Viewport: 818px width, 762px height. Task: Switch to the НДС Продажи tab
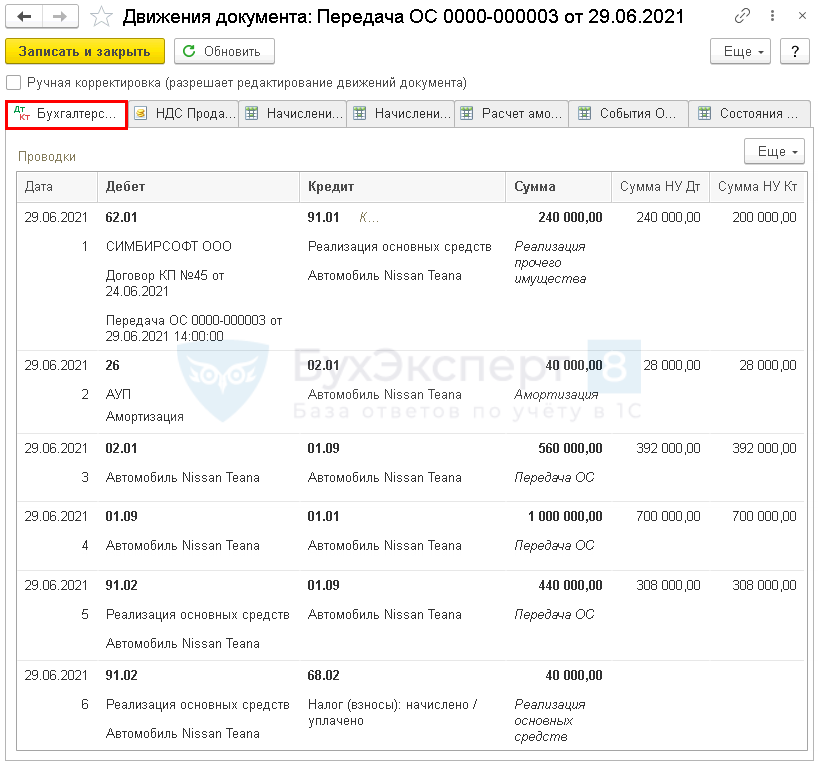point(184,114)
